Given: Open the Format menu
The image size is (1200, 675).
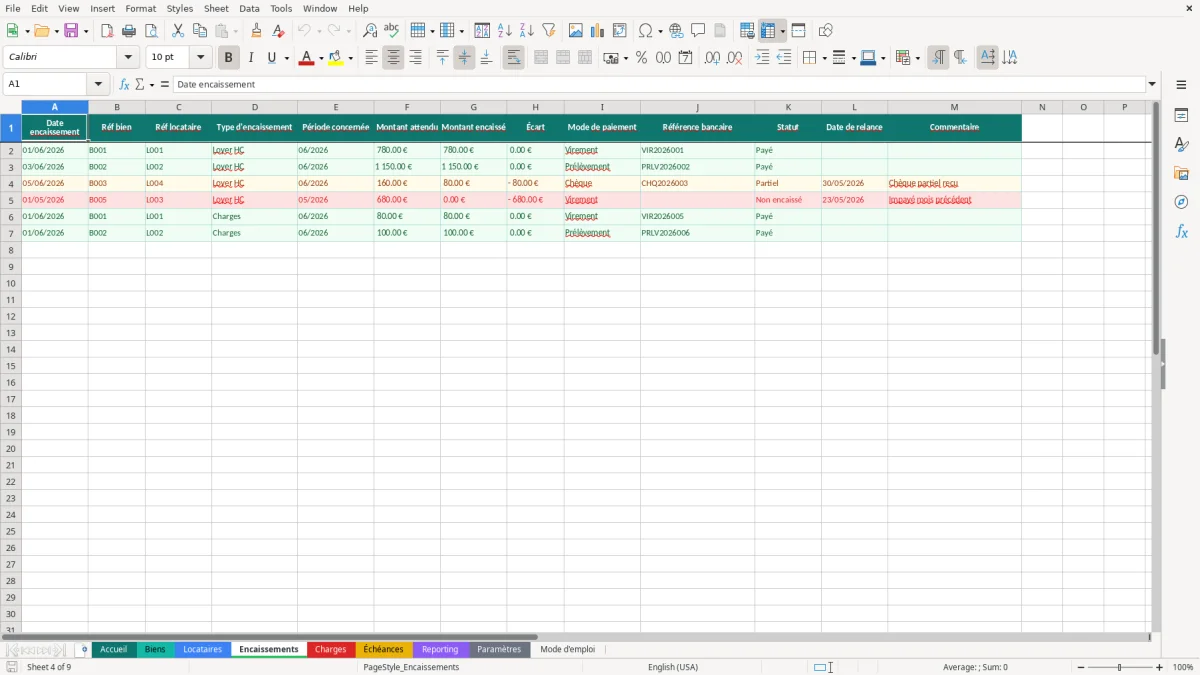Looking at the screenshot, I should [x=140, y=8].
